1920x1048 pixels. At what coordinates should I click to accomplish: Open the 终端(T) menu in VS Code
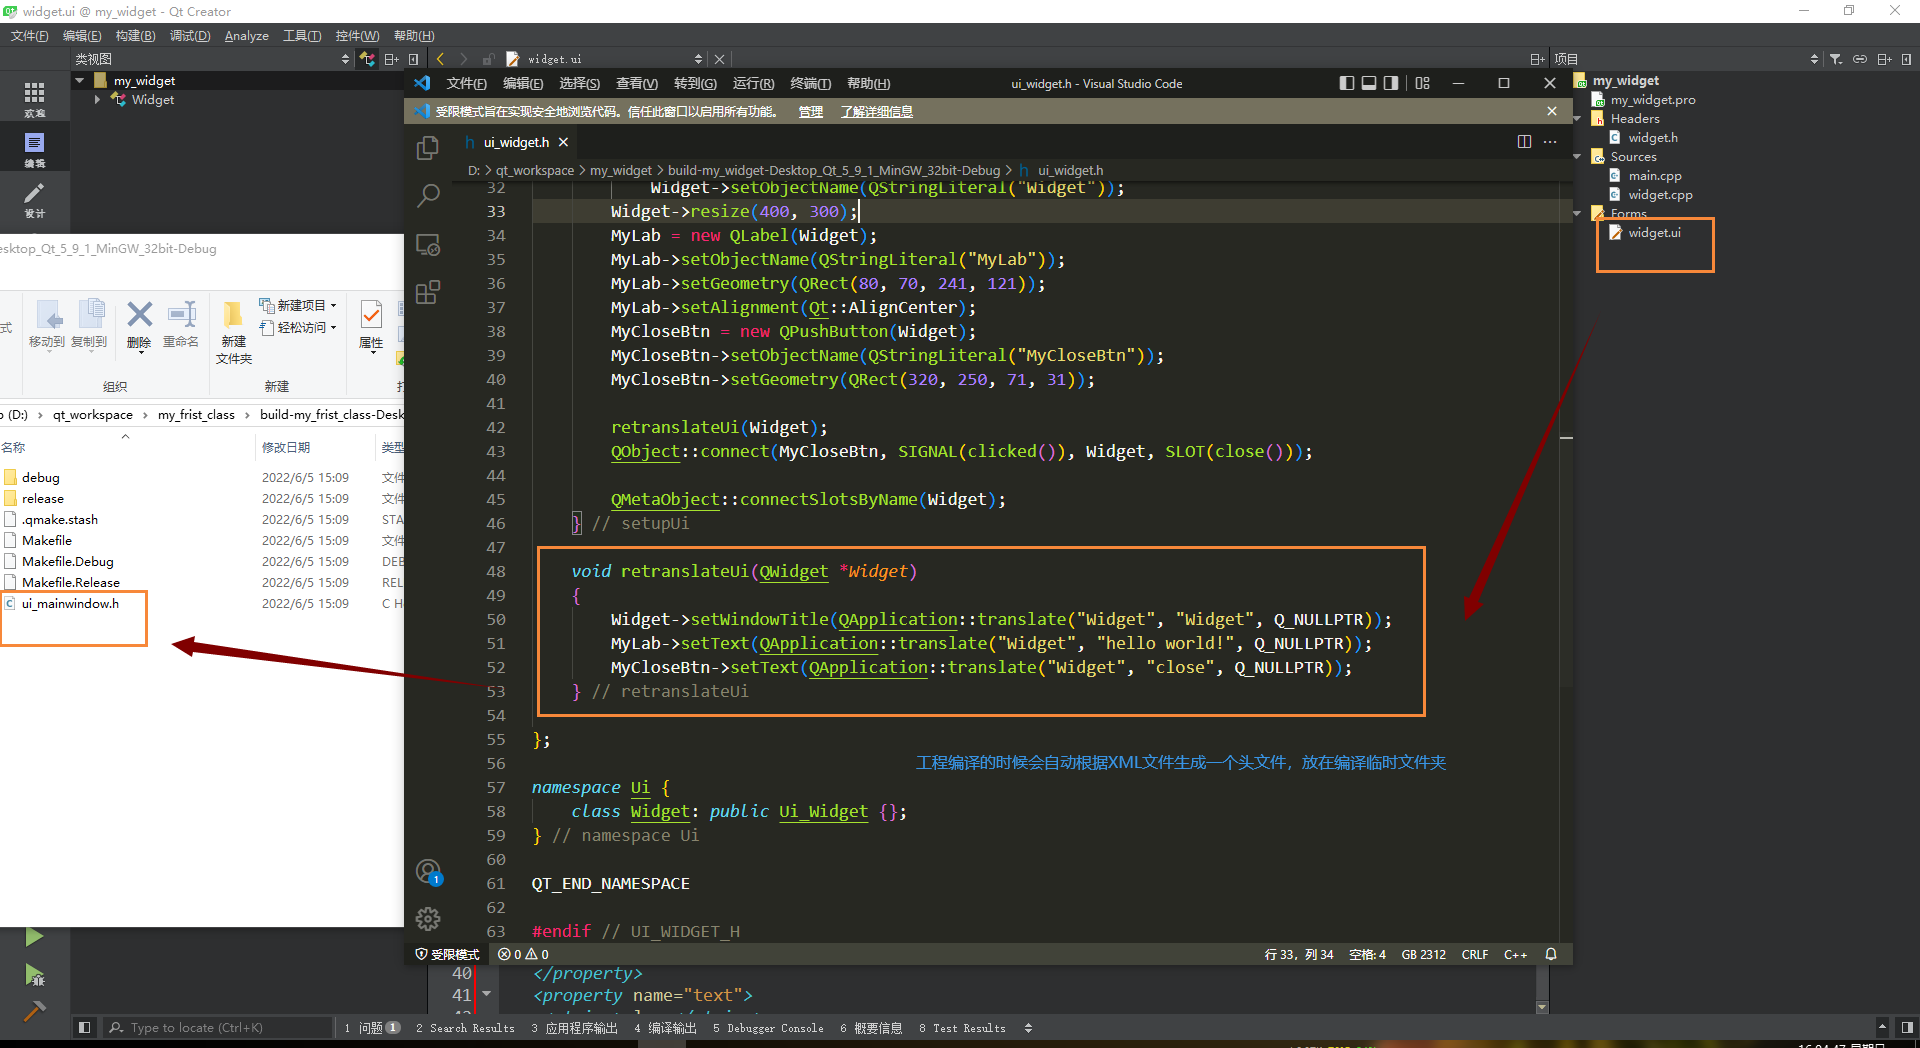pos(810,84)
